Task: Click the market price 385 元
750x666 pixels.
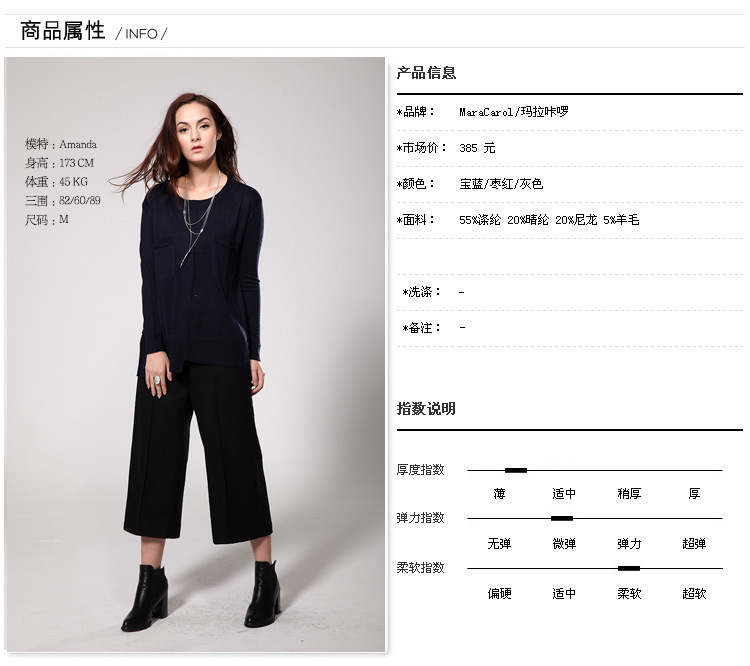Action: pyautogui.click(x=477, y=148)
